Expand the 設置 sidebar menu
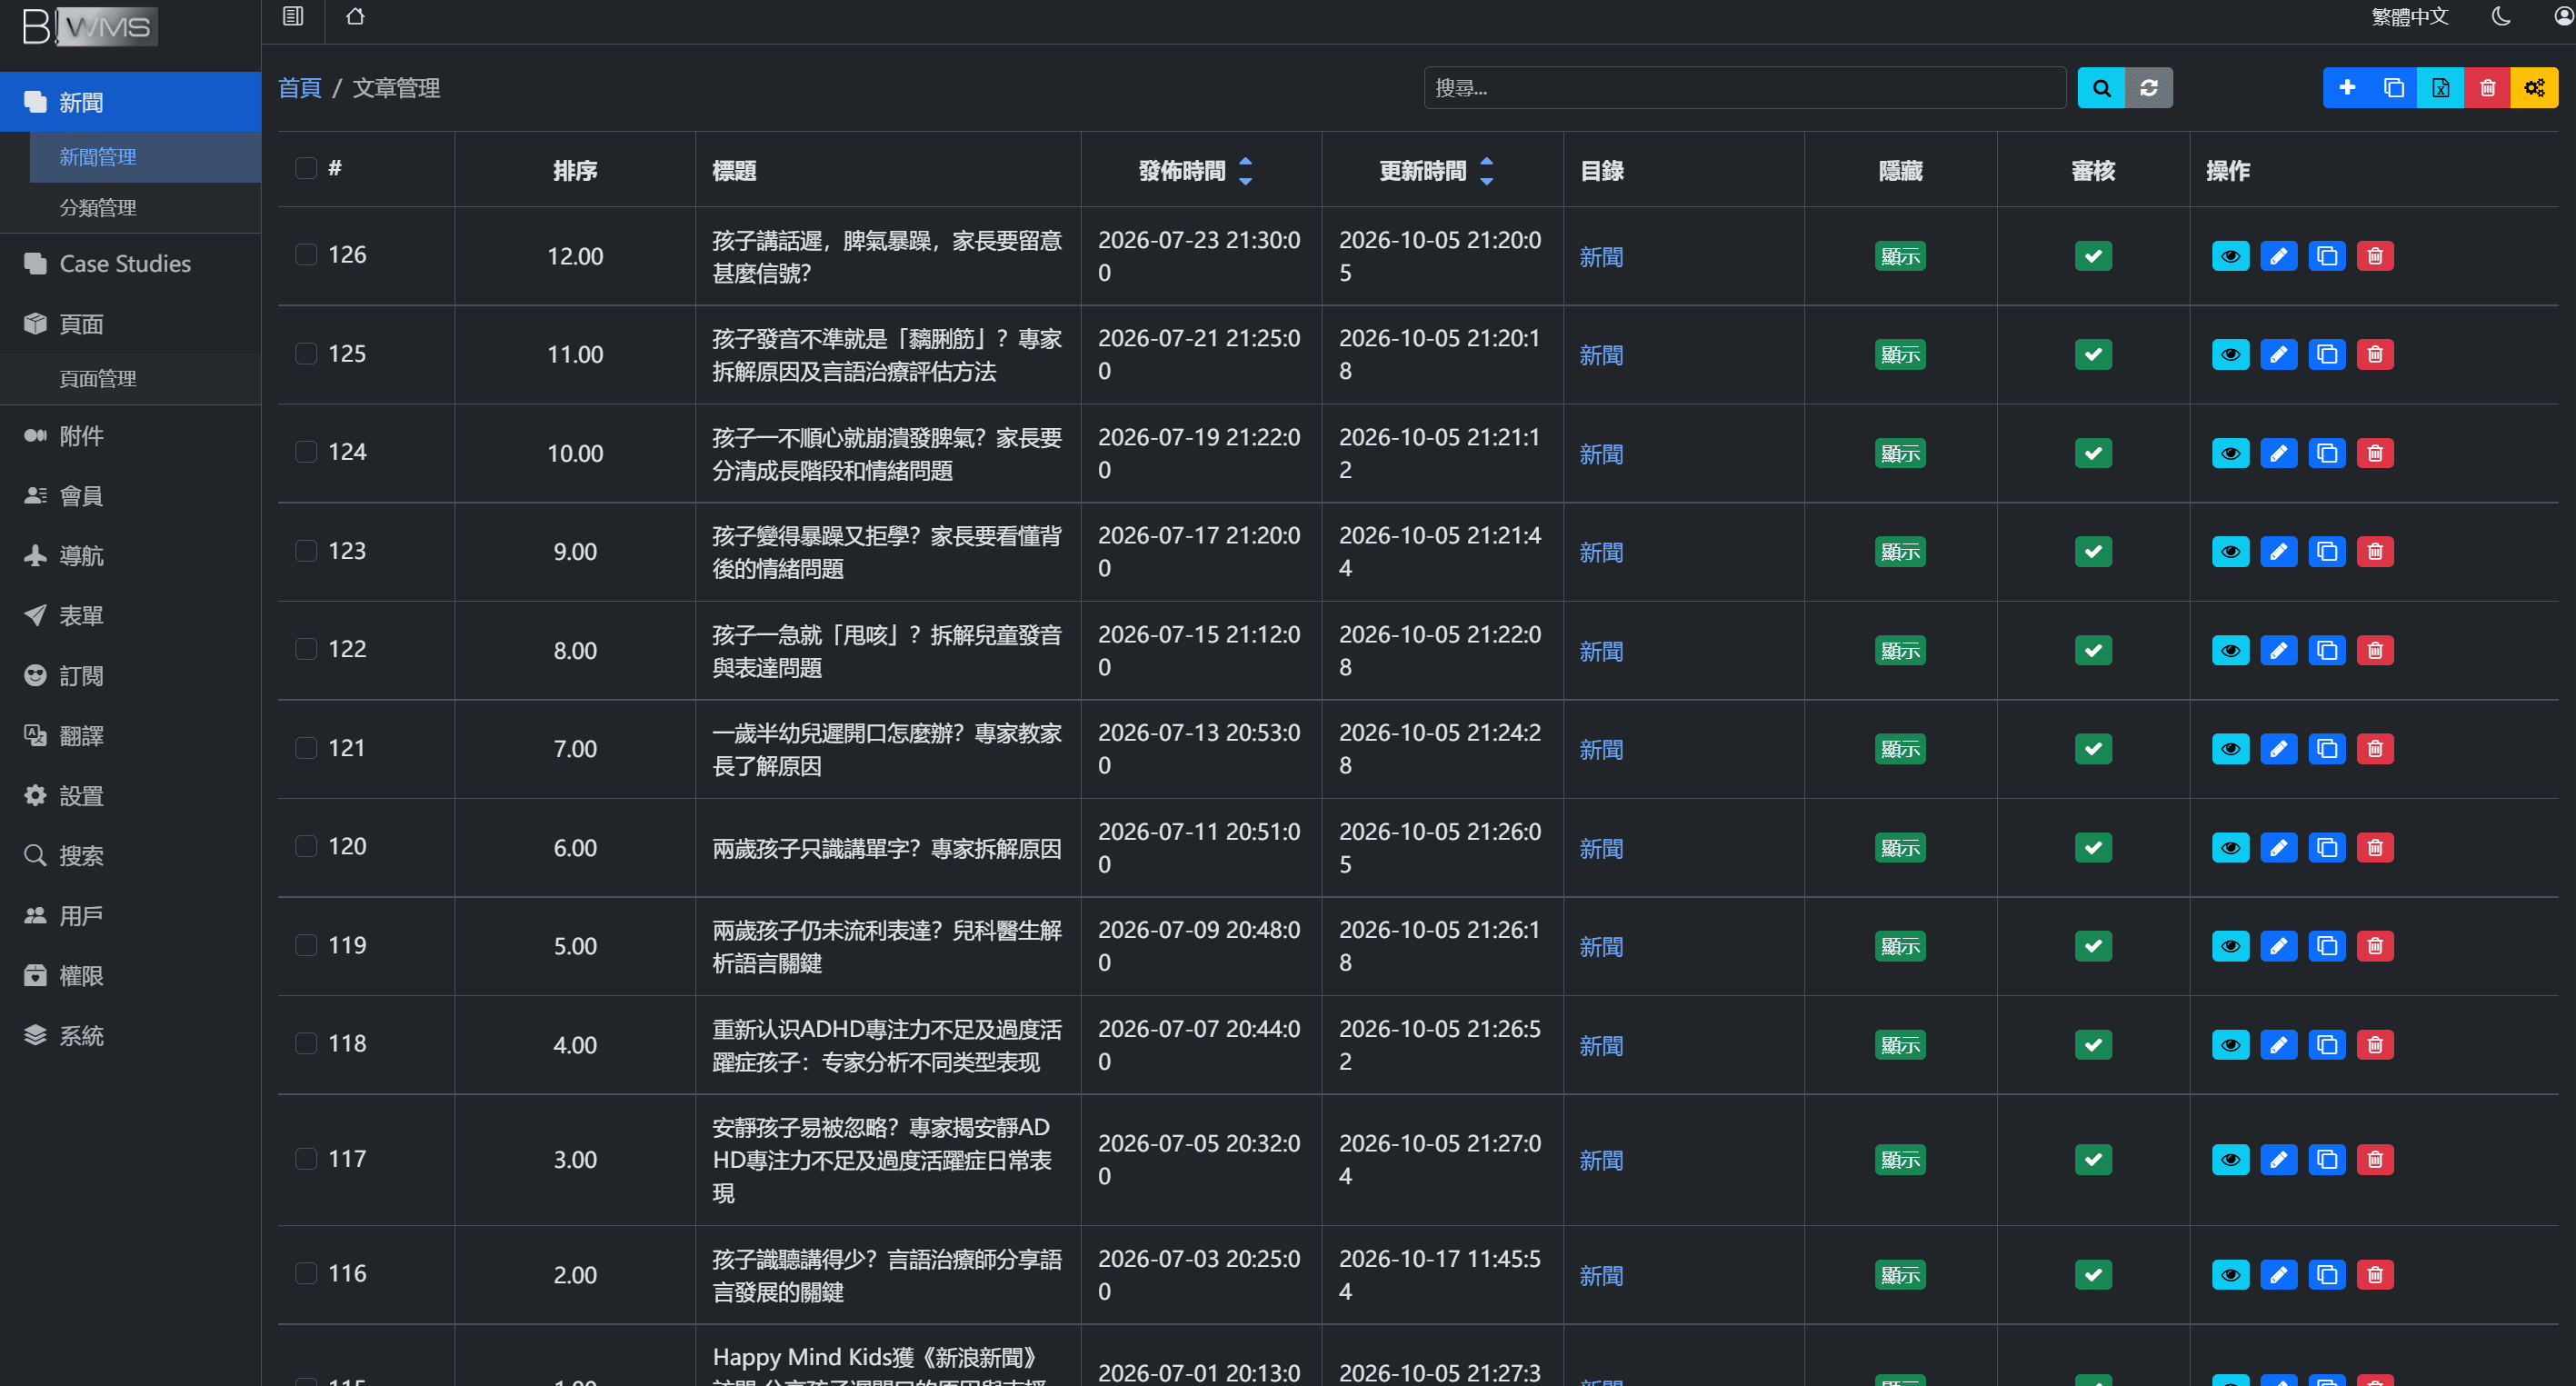This screenshot has height=1386, width=2576. (130, 795)
